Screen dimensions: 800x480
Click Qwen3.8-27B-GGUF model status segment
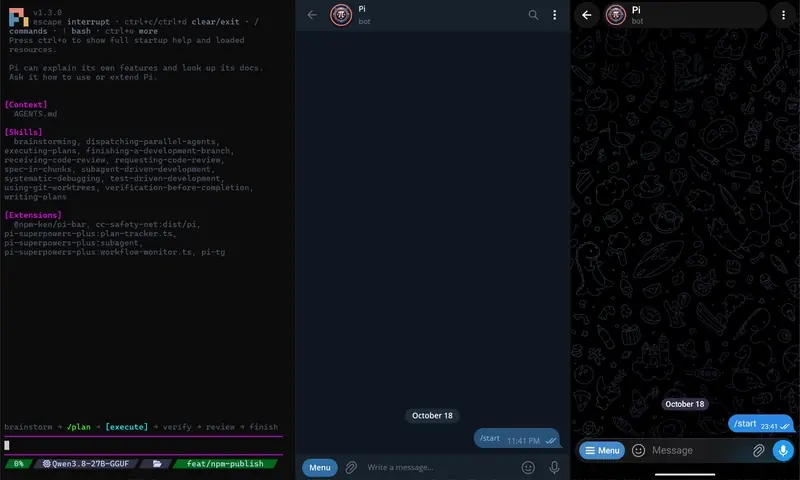[86, 464]
